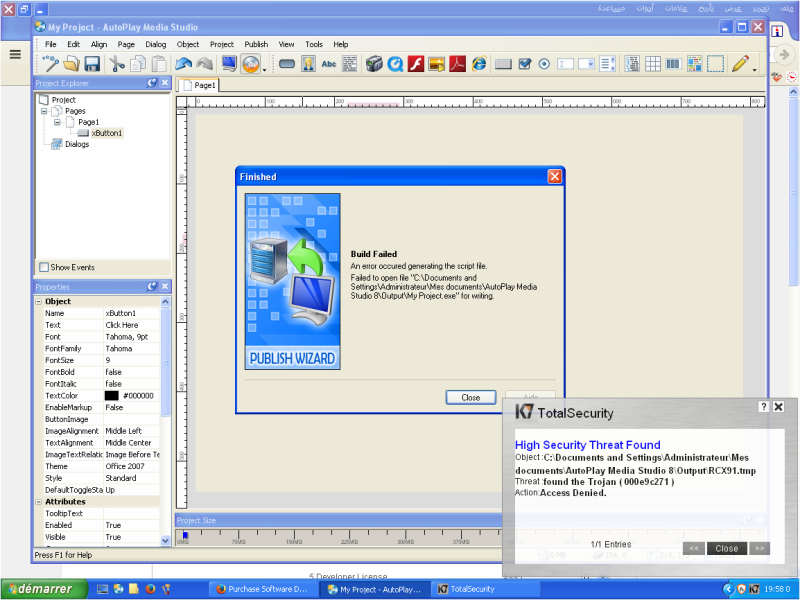Click the black TextColor swatch

click(x=111, y=395)
